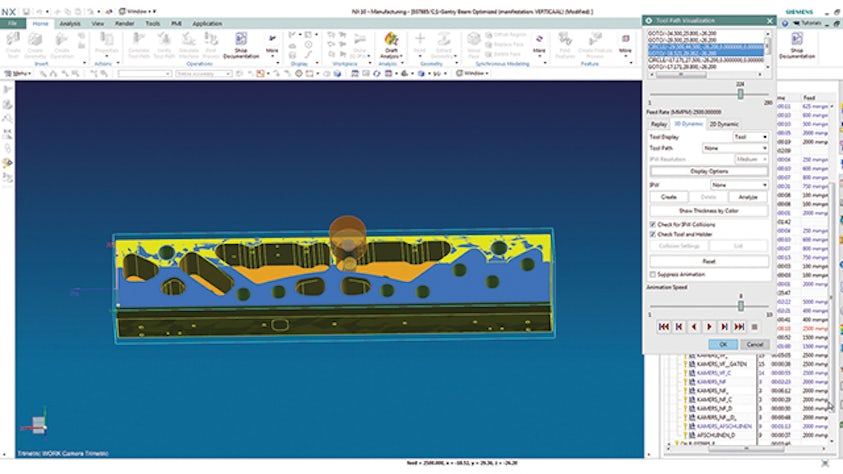This screenshot has height=474, width=843.
Task: Open the IPW dropdown set to None
Action: pyautogui.click(x=739, y=185)
